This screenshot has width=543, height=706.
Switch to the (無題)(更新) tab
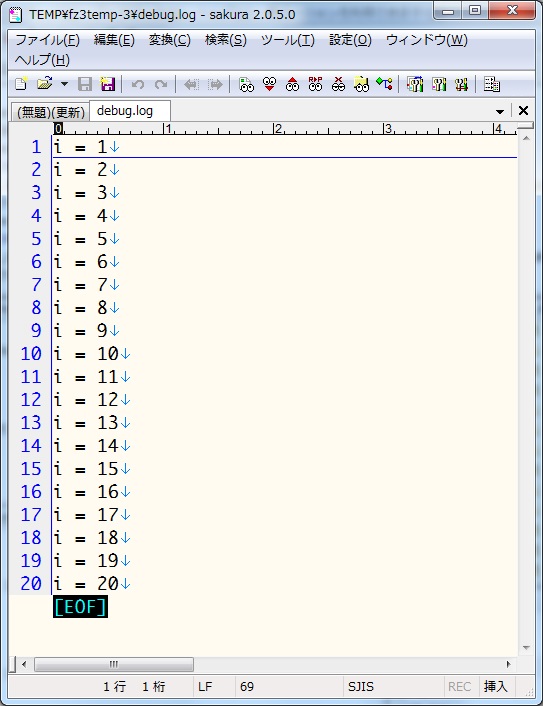(x=50, y=112)
